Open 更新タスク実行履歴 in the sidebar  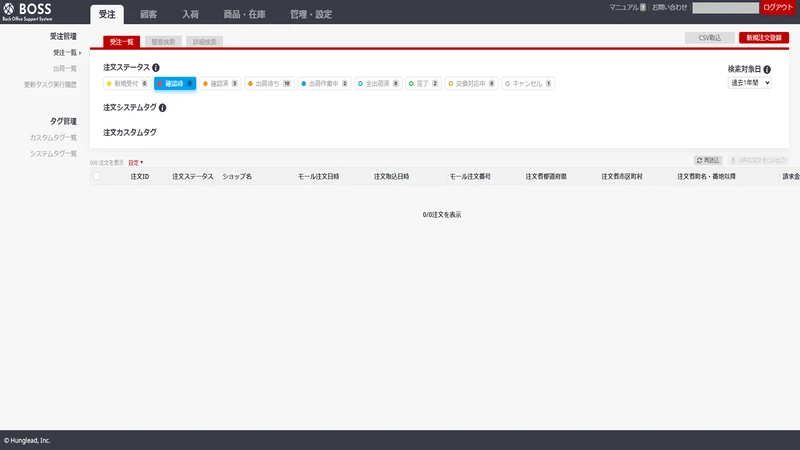(x=50, y=85)
